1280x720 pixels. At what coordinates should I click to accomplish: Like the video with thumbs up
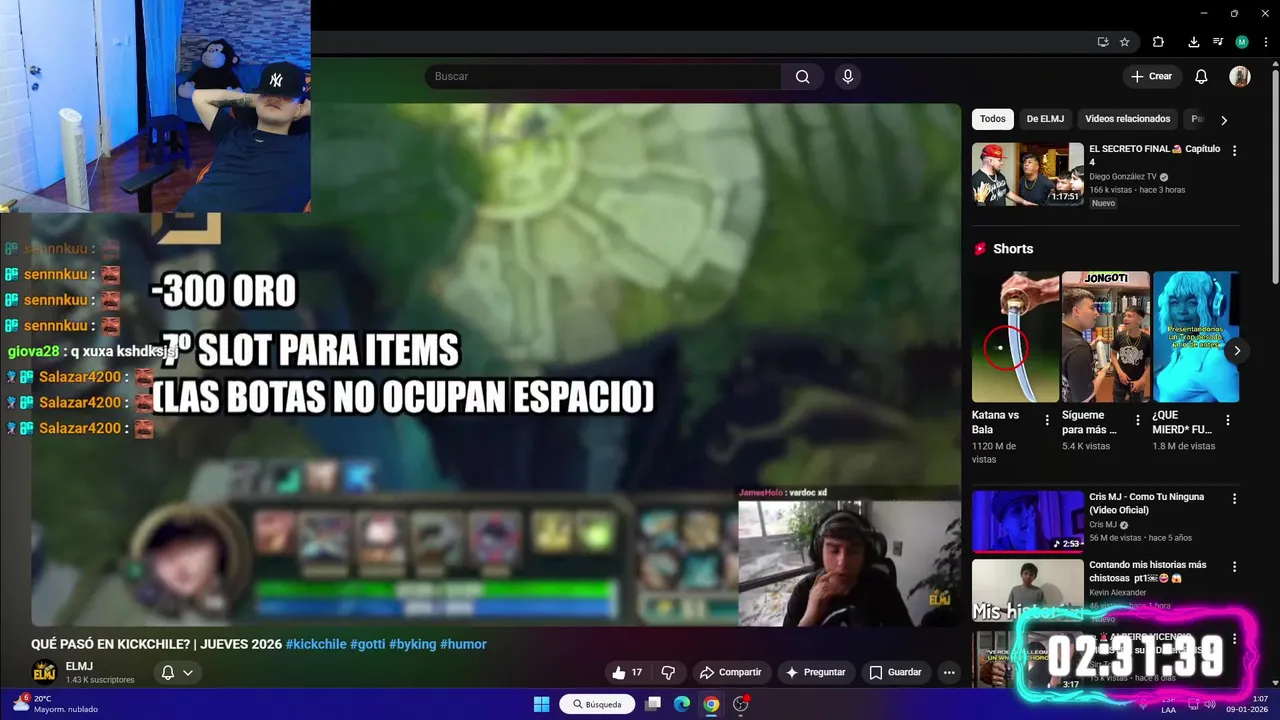click(x=627, y=672)
